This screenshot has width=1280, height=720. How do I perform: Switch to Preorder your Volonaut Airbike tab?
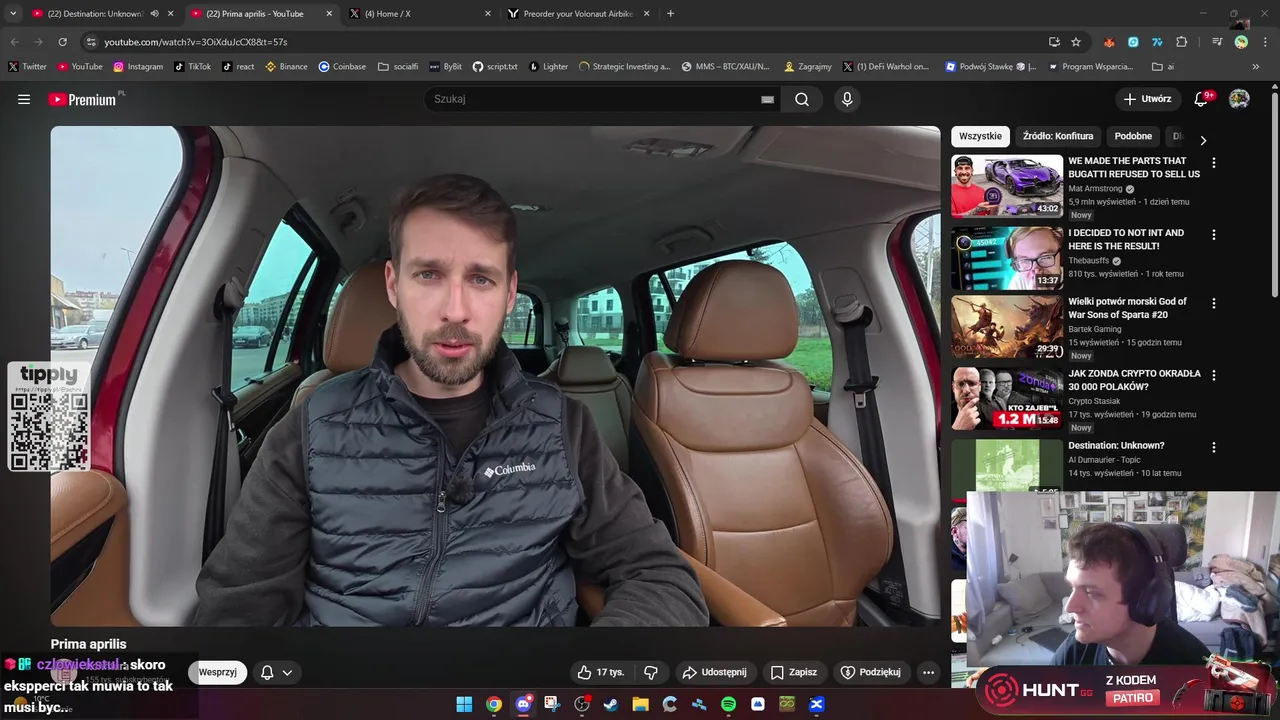pyautogui.click(x=578, y=14)
